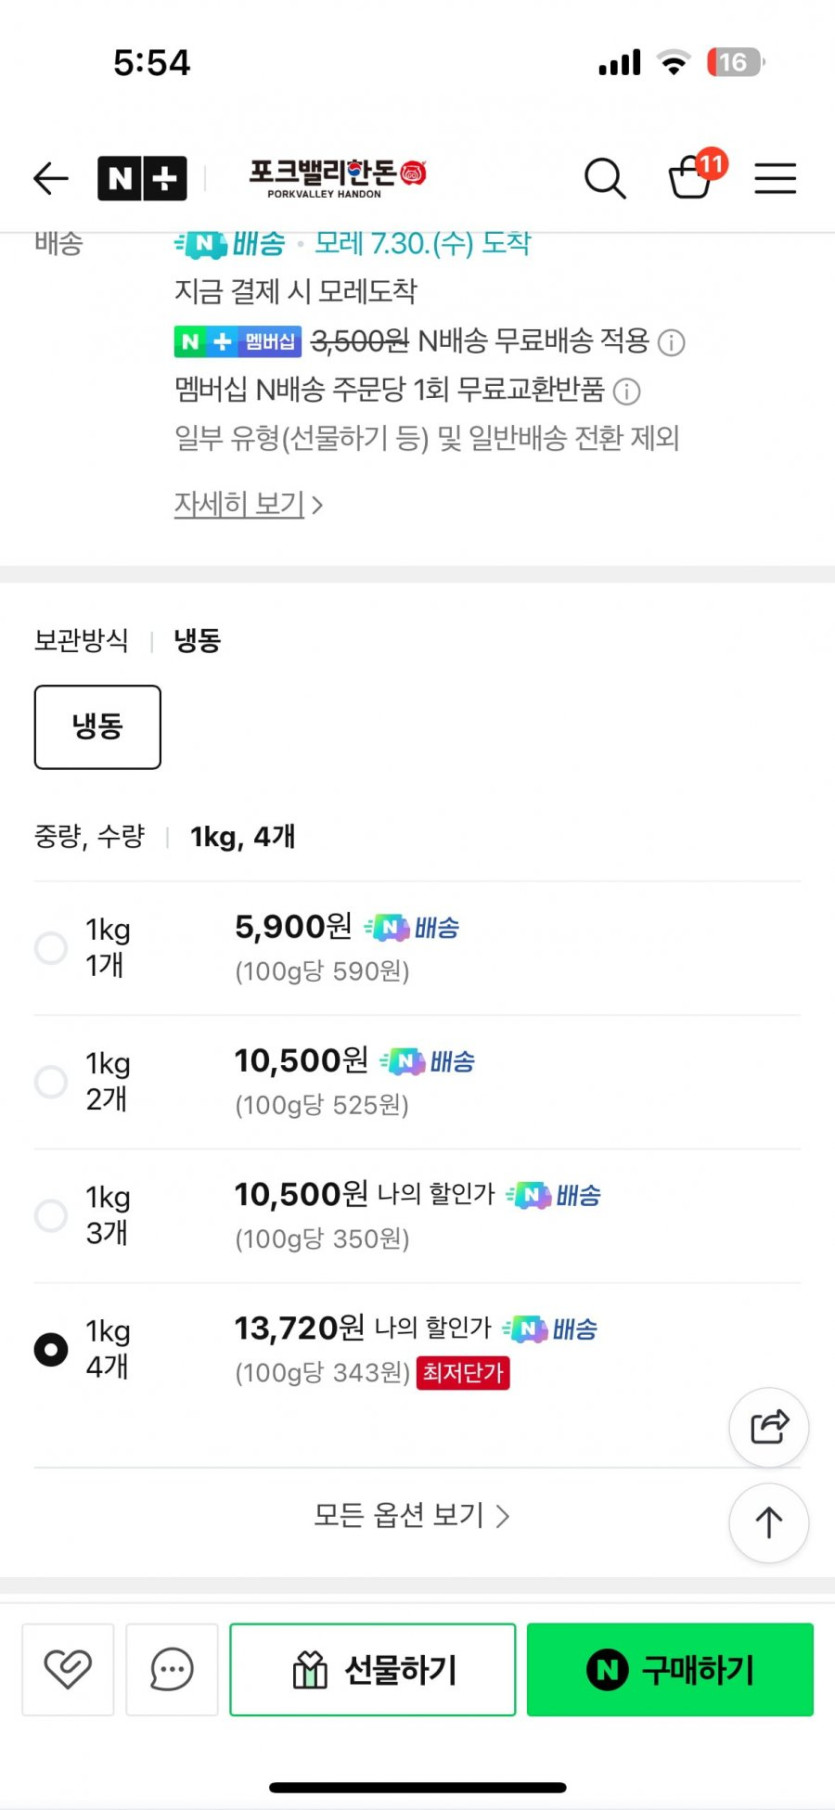Tap info icon beside N배송 무료배송 적용
The height and width of the screenshot is (1810, 835).
click(x=672, y=343)
